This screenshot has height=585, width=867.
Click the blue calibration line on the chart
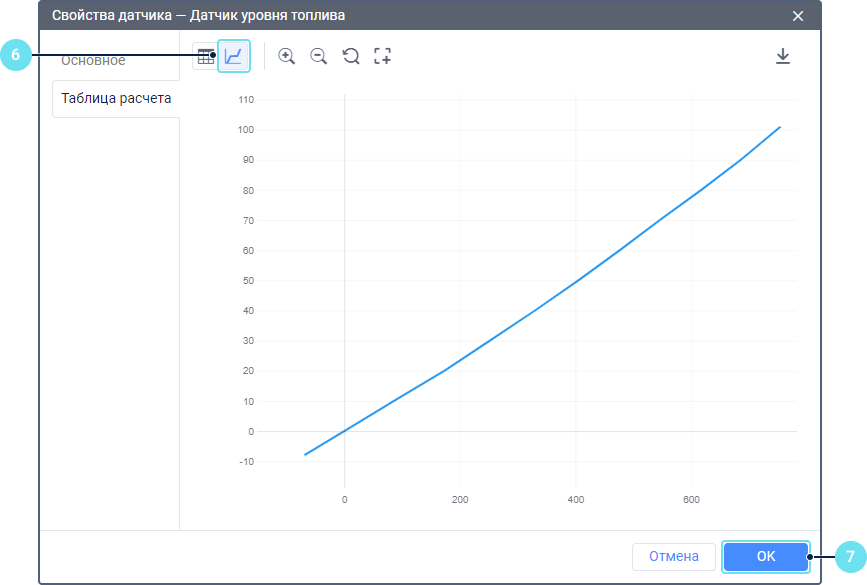tap(575, 284)
